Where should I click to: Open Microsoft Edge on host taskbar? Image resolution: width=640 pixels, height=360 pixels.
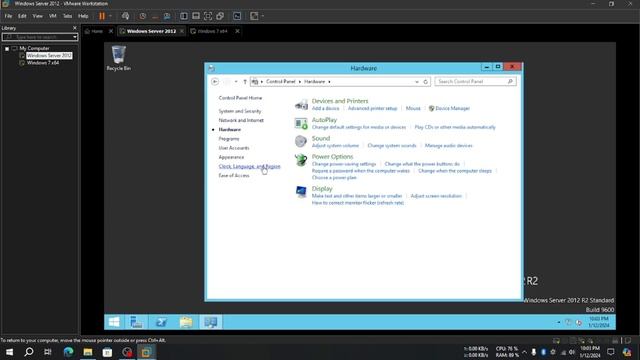68,352
